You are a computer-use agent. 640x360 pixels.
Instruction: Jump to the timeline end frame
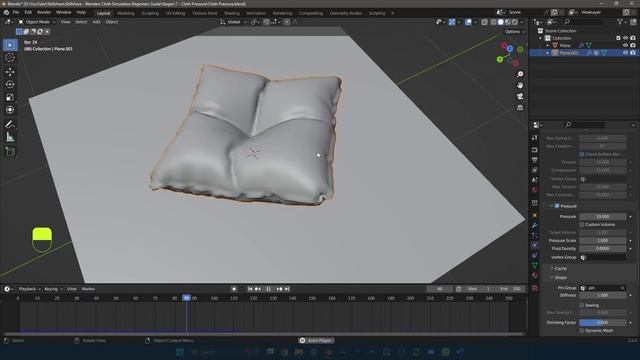point(287,289)
